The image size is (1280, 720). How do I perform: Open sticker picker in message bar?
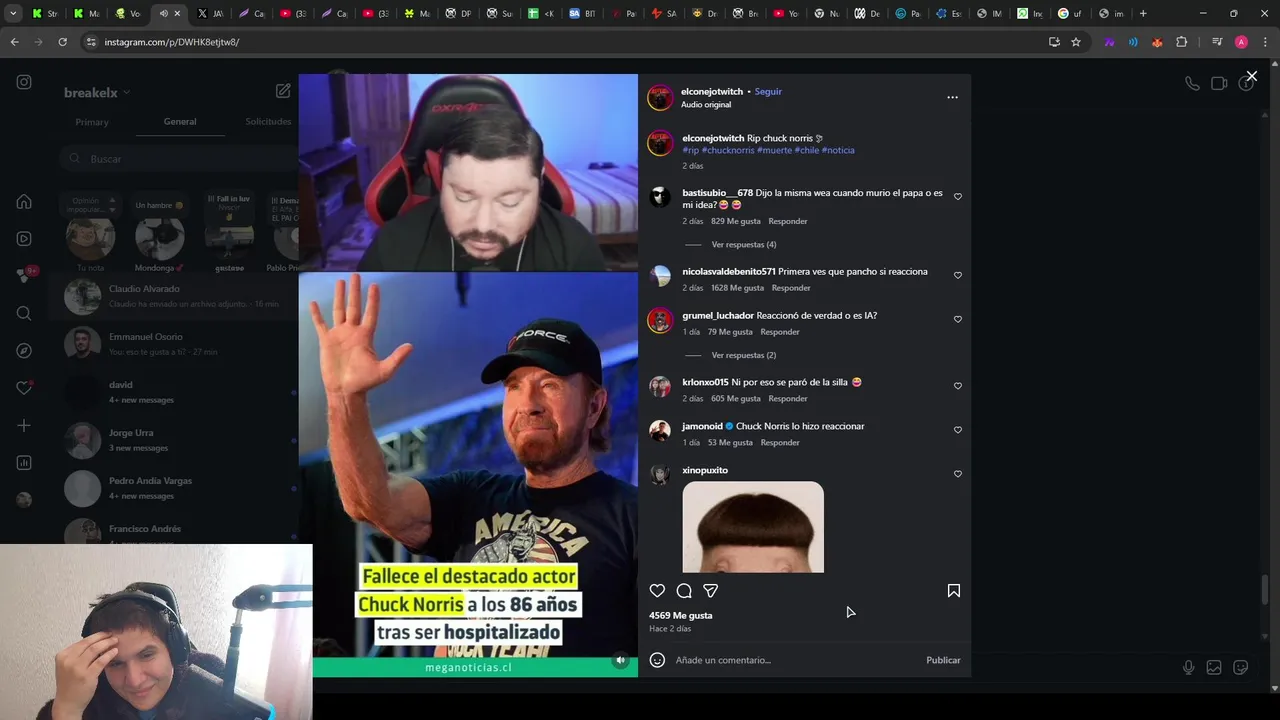(x=1241, y=668)
